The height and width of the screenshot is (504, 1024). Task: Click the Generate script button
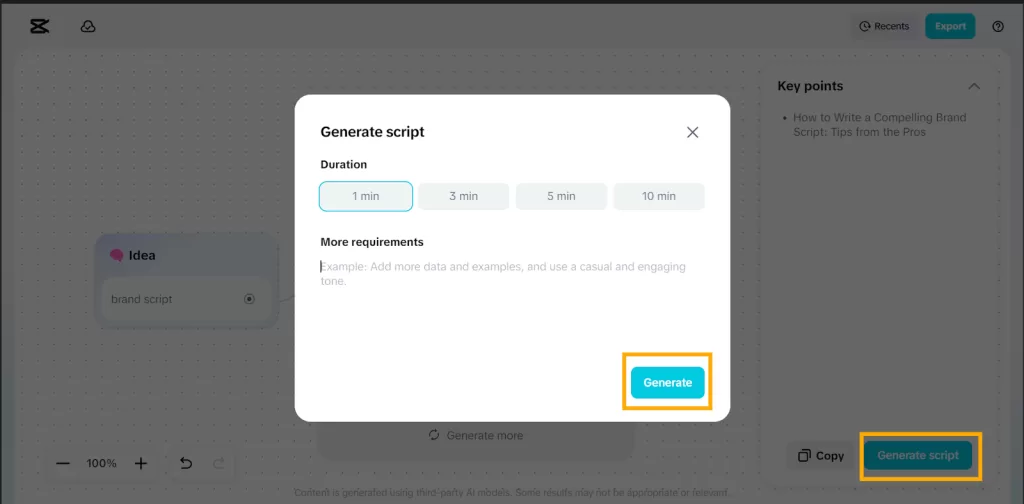pos(918,455)
